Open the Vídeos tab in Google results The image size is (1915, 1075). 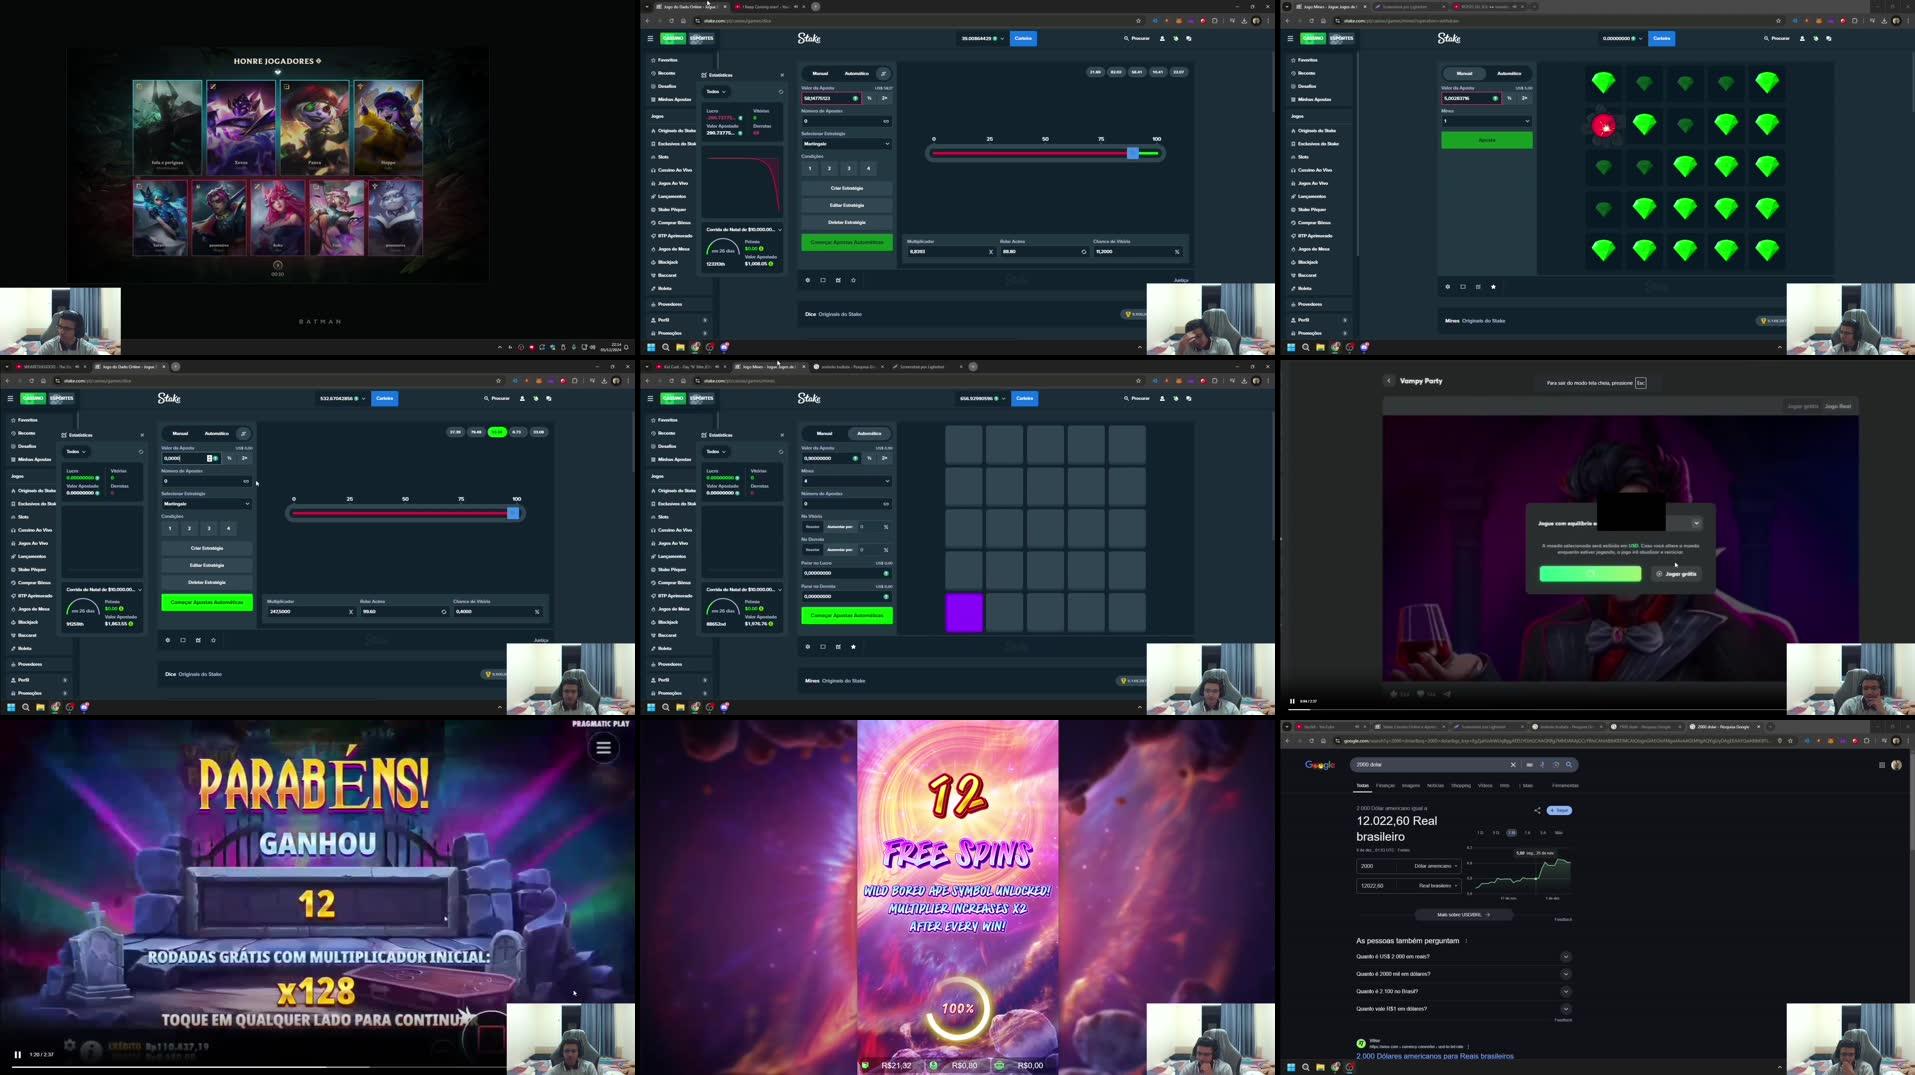click(1485, 785)
